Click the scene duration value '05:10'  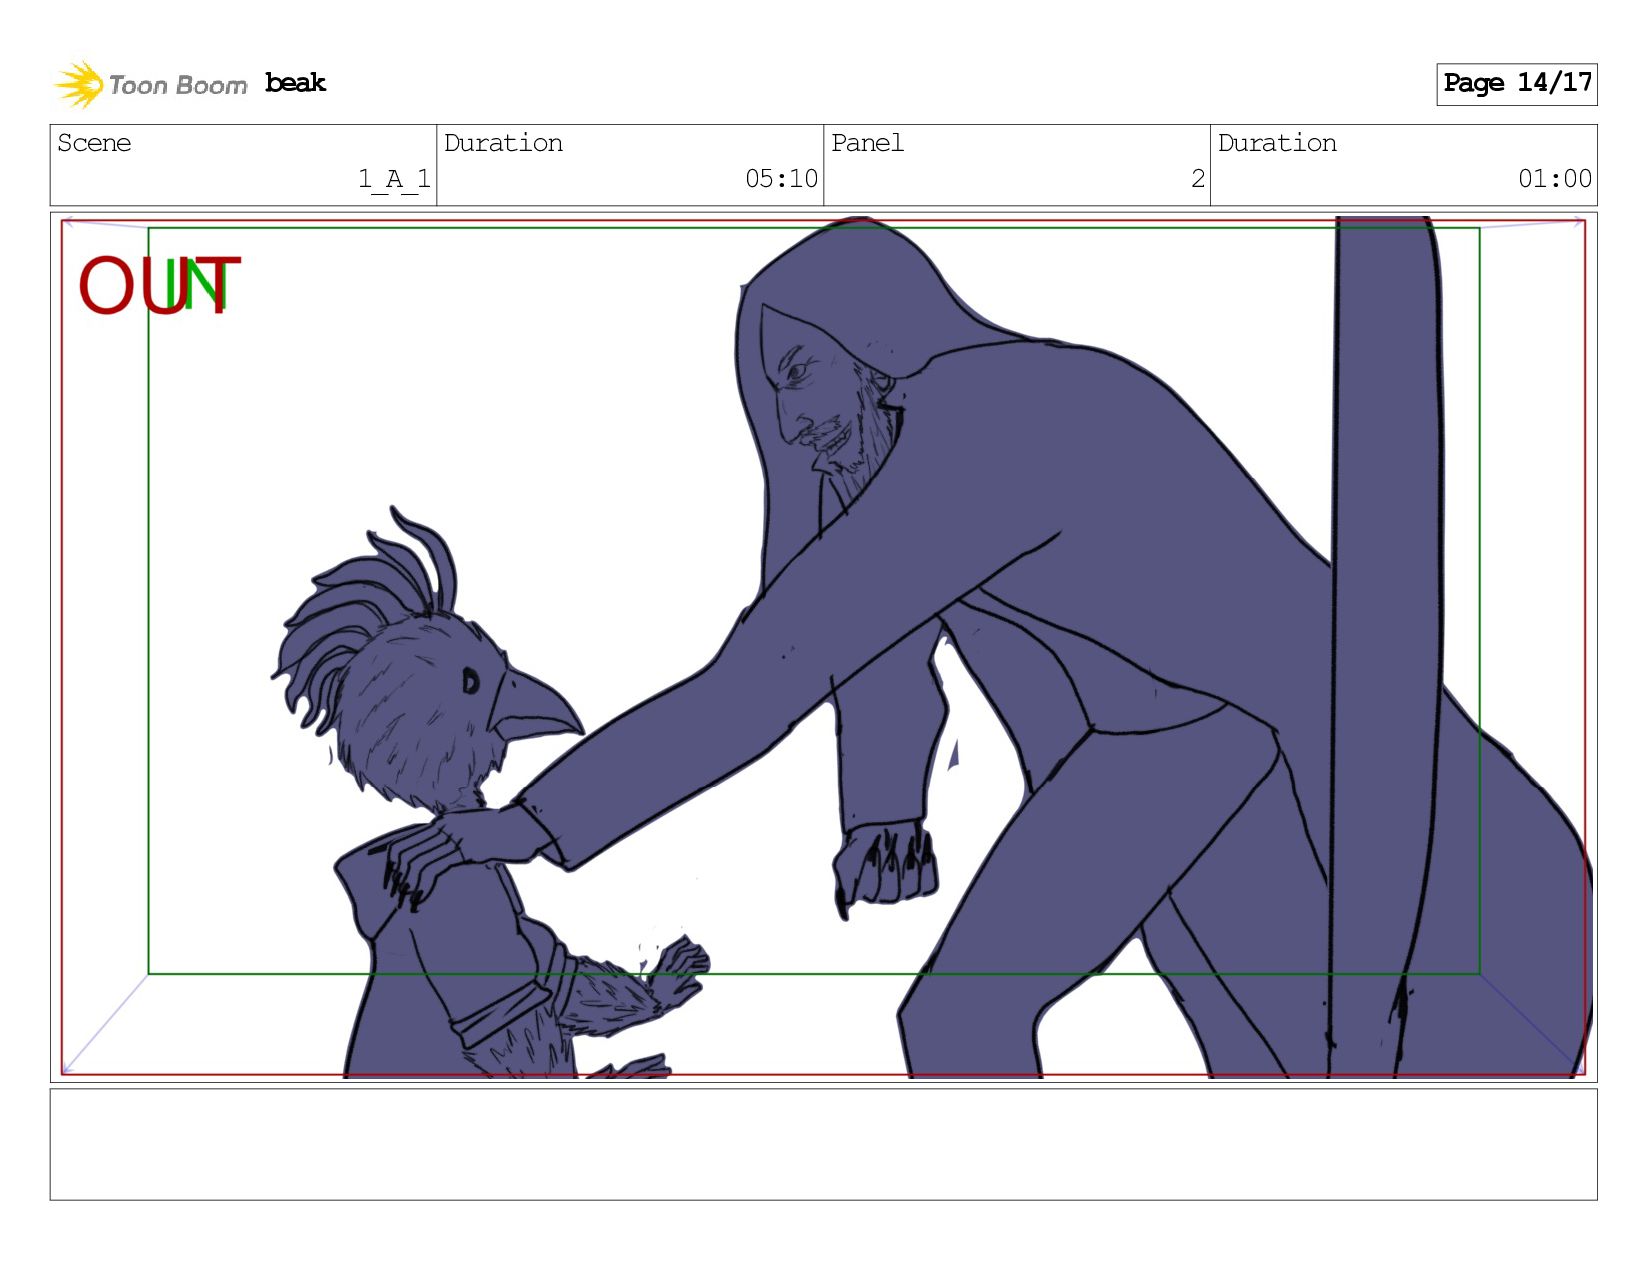pos(781,179)
